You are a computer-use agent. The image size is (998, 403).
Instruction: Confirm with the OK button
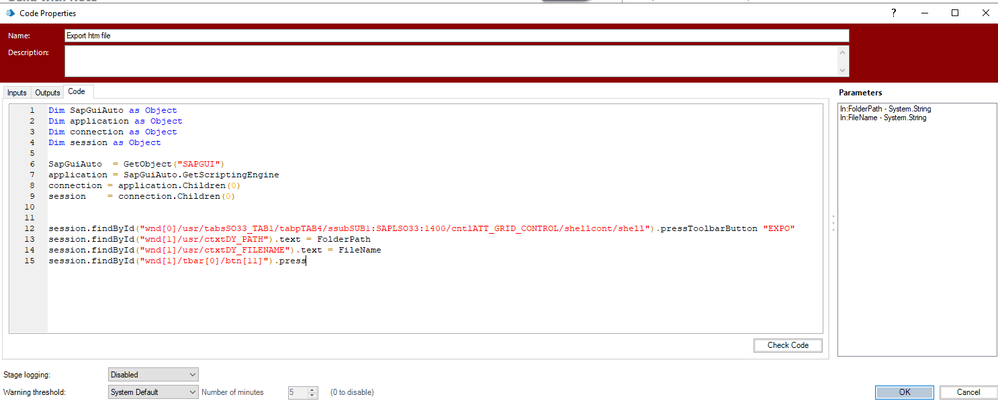(x=904, y=392)
